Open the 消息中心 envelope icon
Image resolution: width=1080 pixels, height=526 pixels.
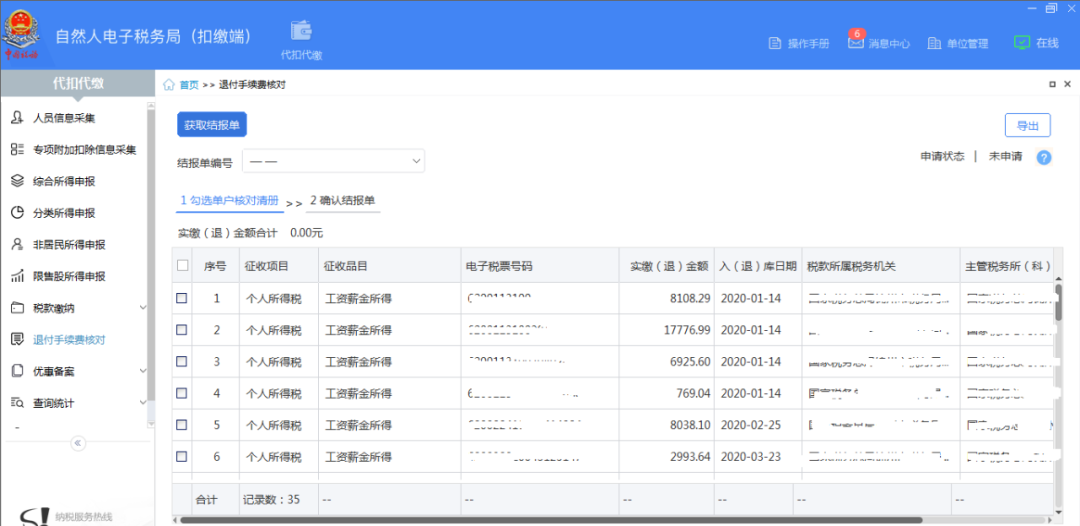[x=855, y=43]
